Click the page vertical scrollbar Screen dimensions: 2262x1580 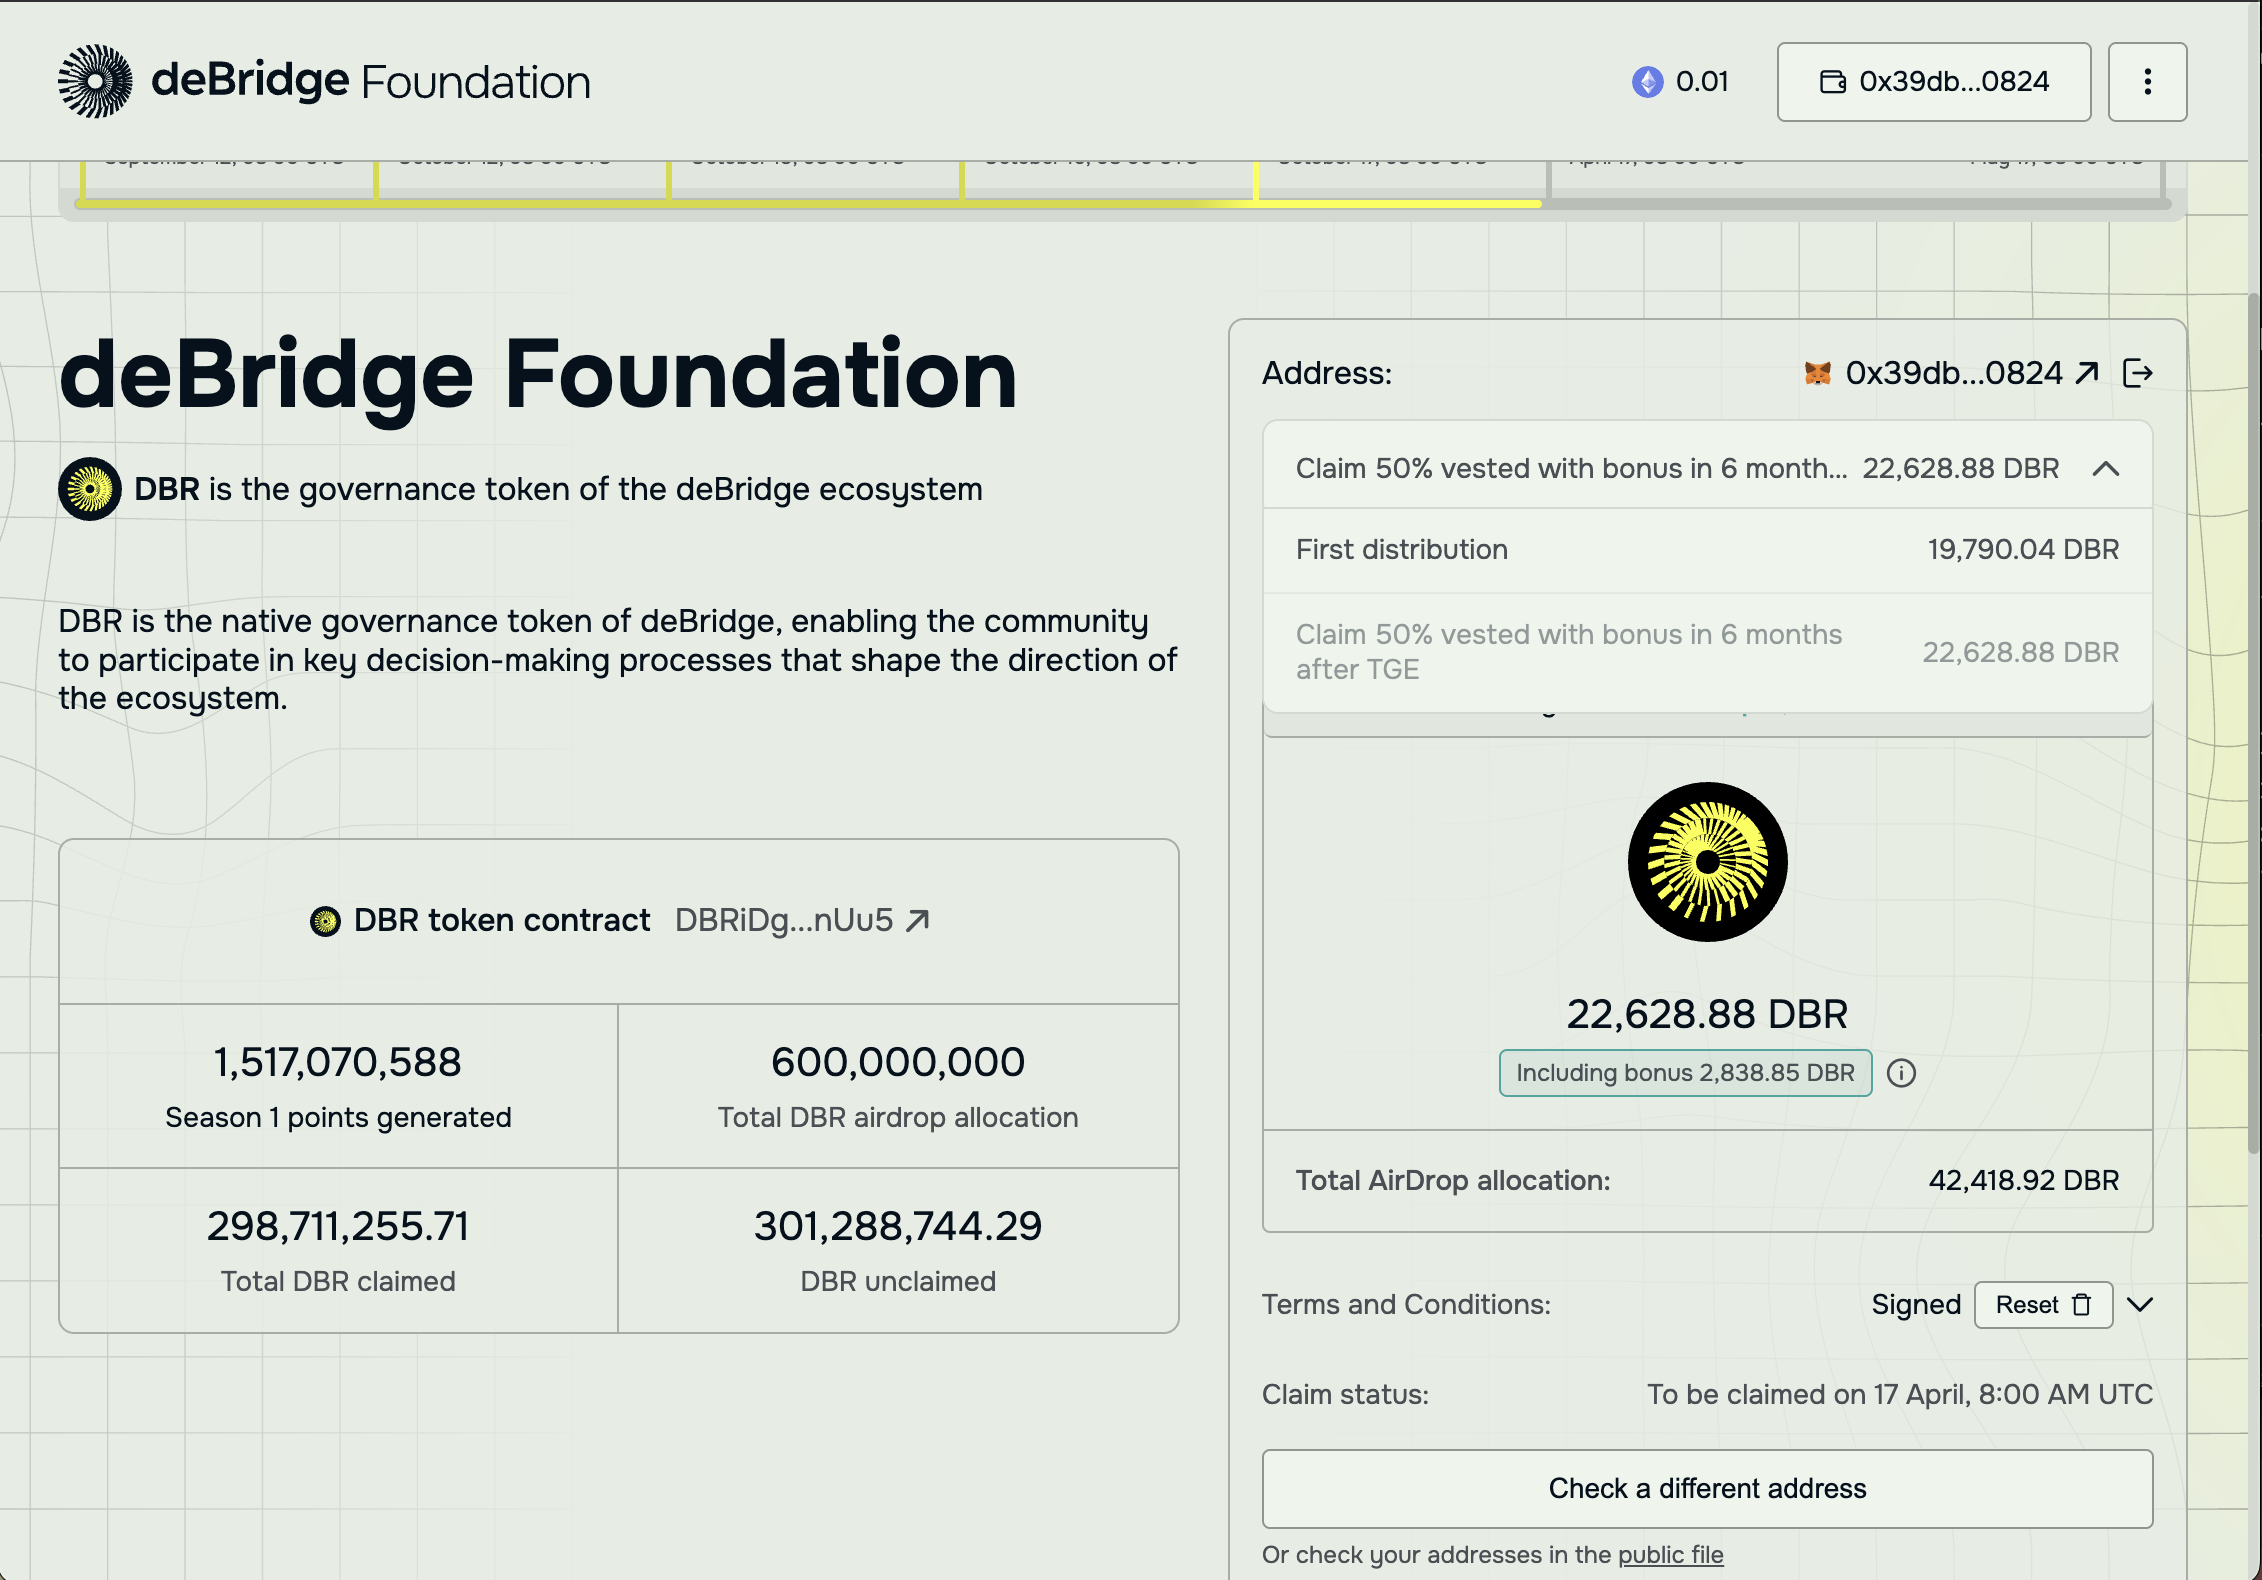point(2253,724)
